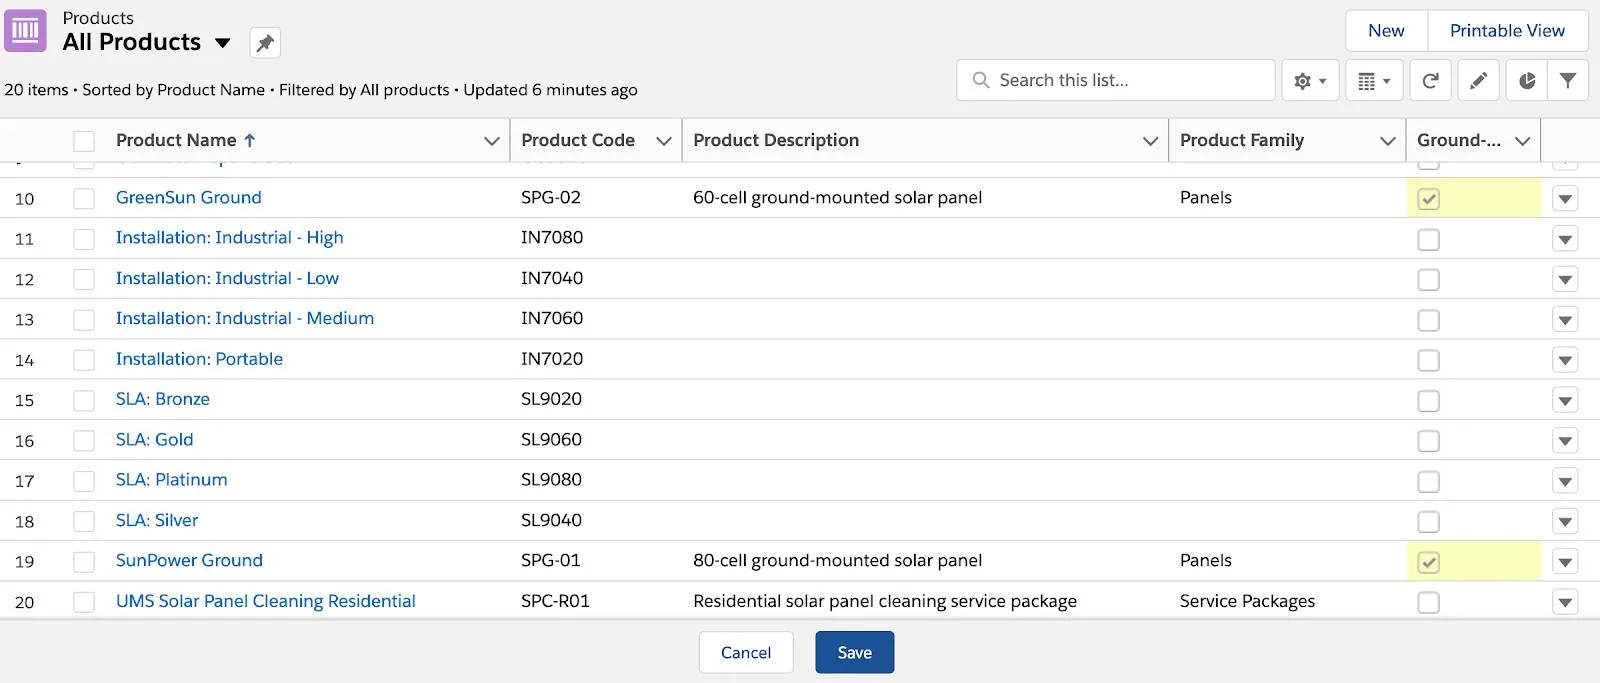Click 80-cell ground-mounted solar panel description

coord(838,561)
